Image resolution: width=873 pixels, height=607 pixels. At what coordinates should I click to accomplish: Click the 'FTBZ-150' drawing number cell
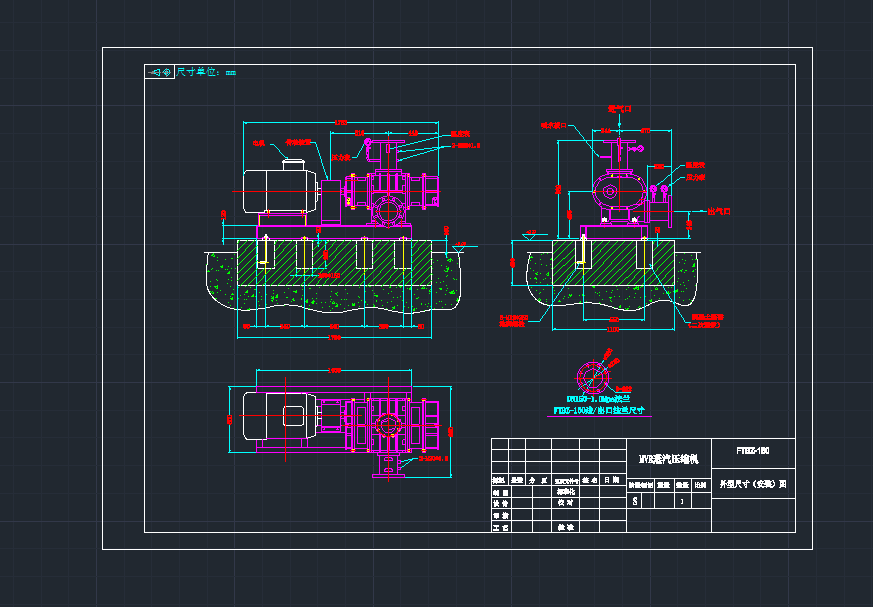753,451
